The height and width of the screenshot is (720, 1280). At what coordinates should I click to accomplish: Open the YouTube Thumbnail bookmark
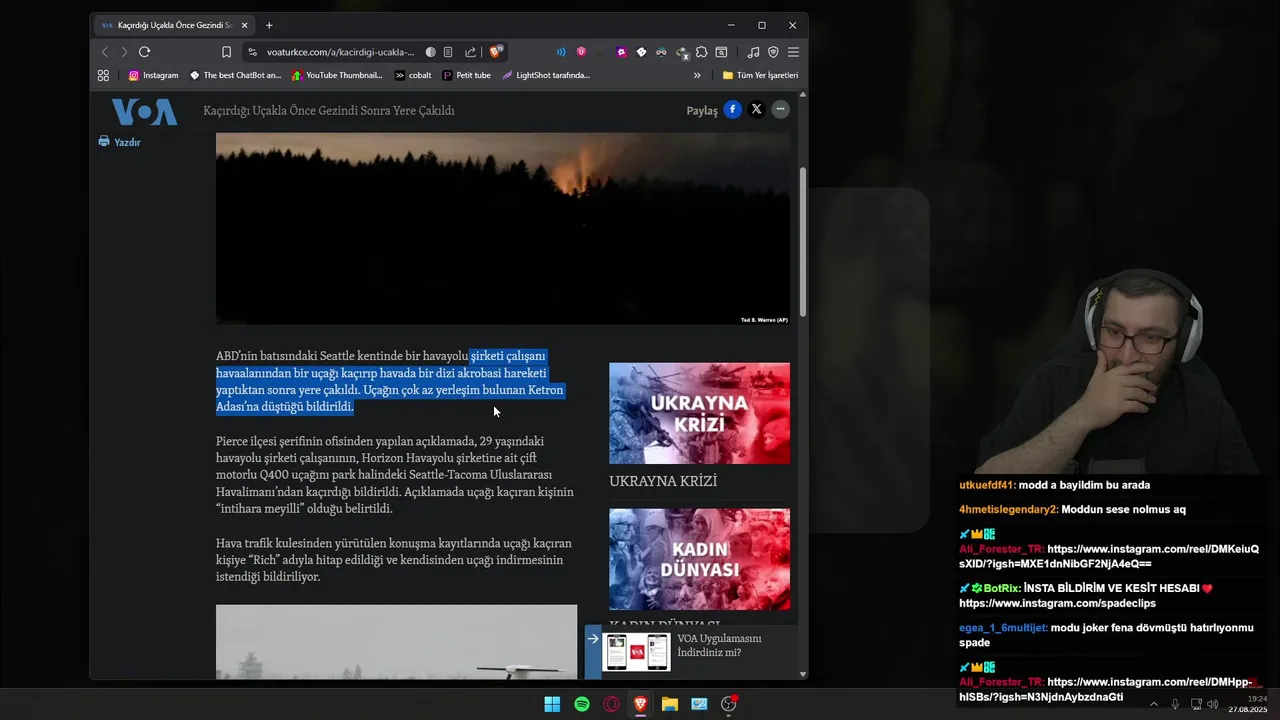pos(337,75)
